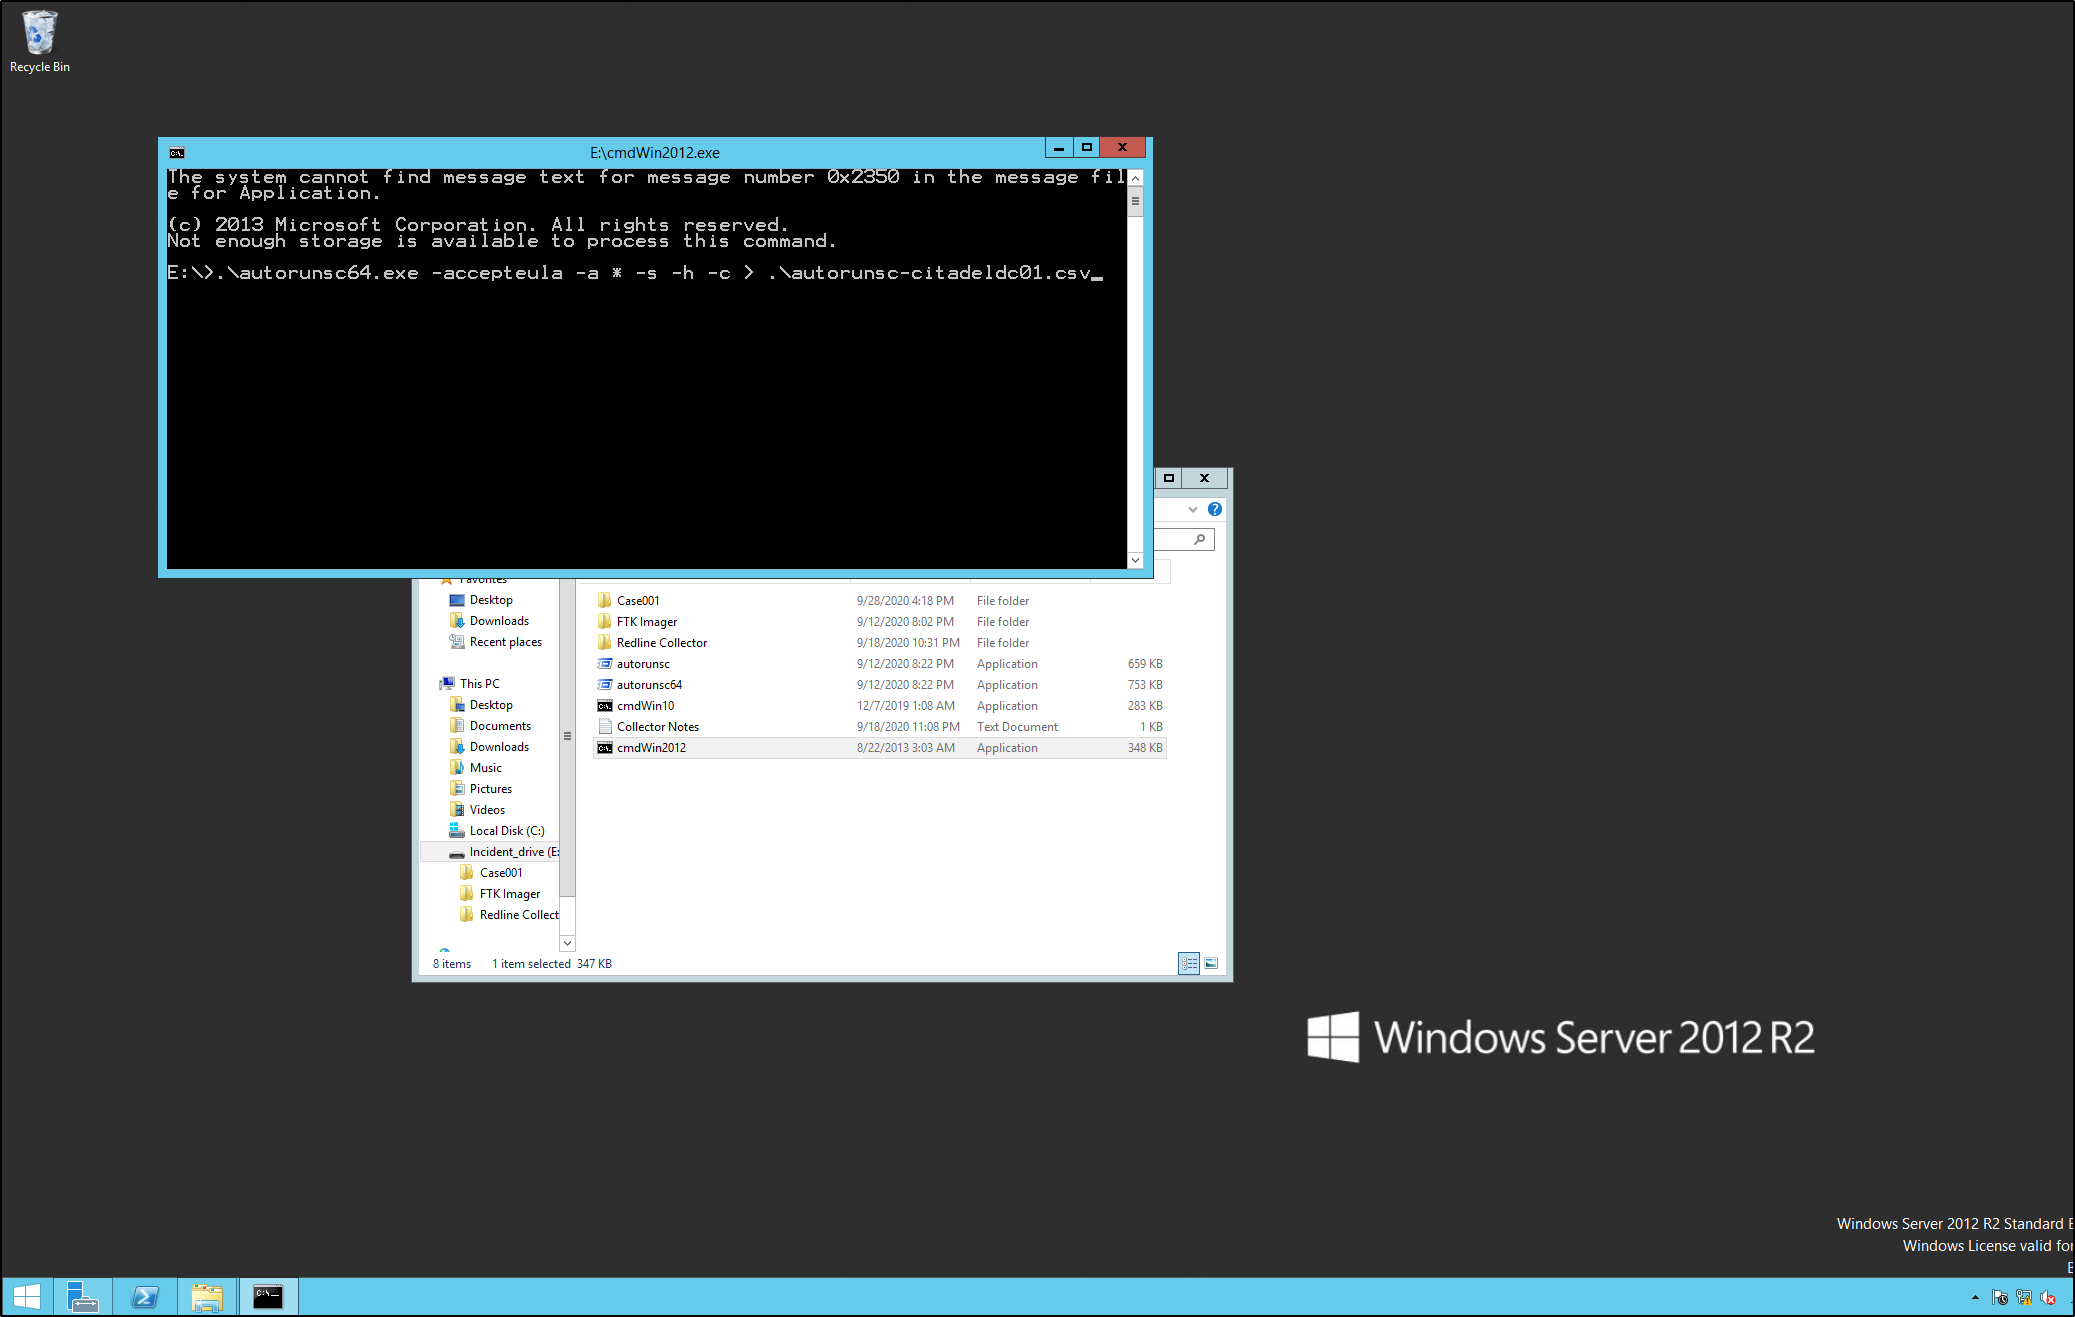Select cmdWin2012 application icon in list
This screenshot has height=1317, width=2075.
[x=604, y=748]
